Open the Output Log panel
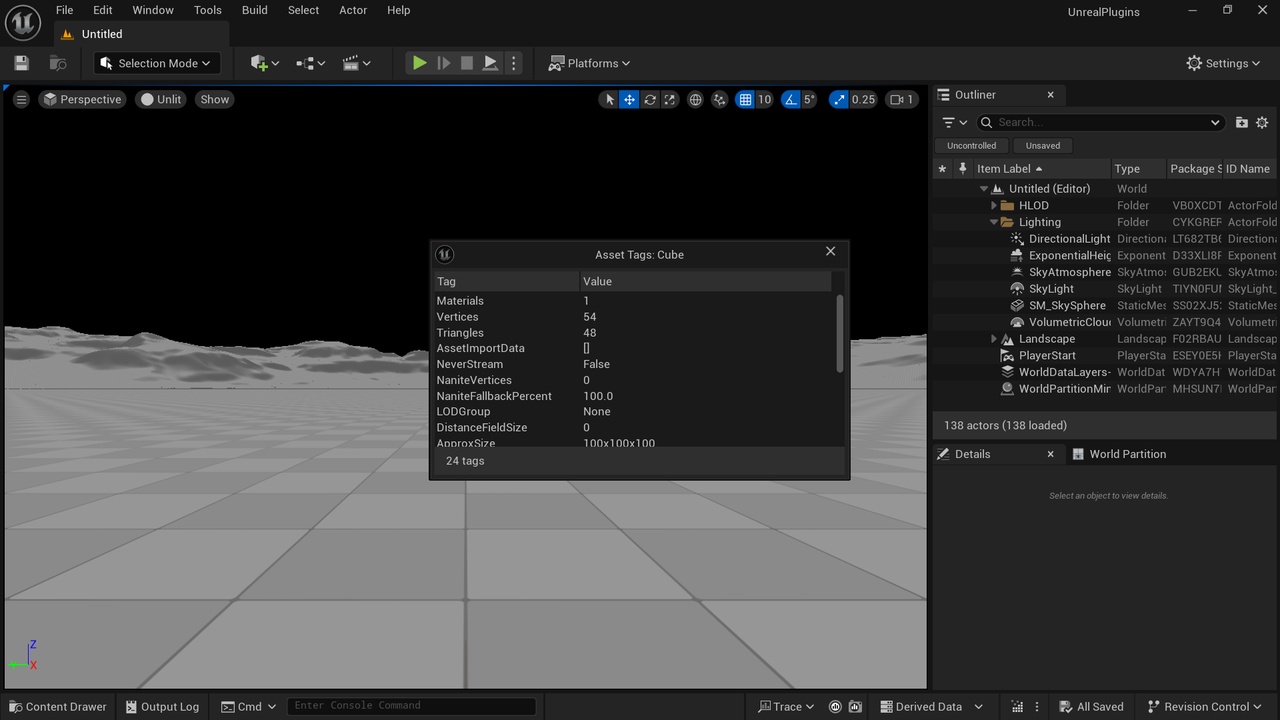1280x720 pixels. coord(162,706)
